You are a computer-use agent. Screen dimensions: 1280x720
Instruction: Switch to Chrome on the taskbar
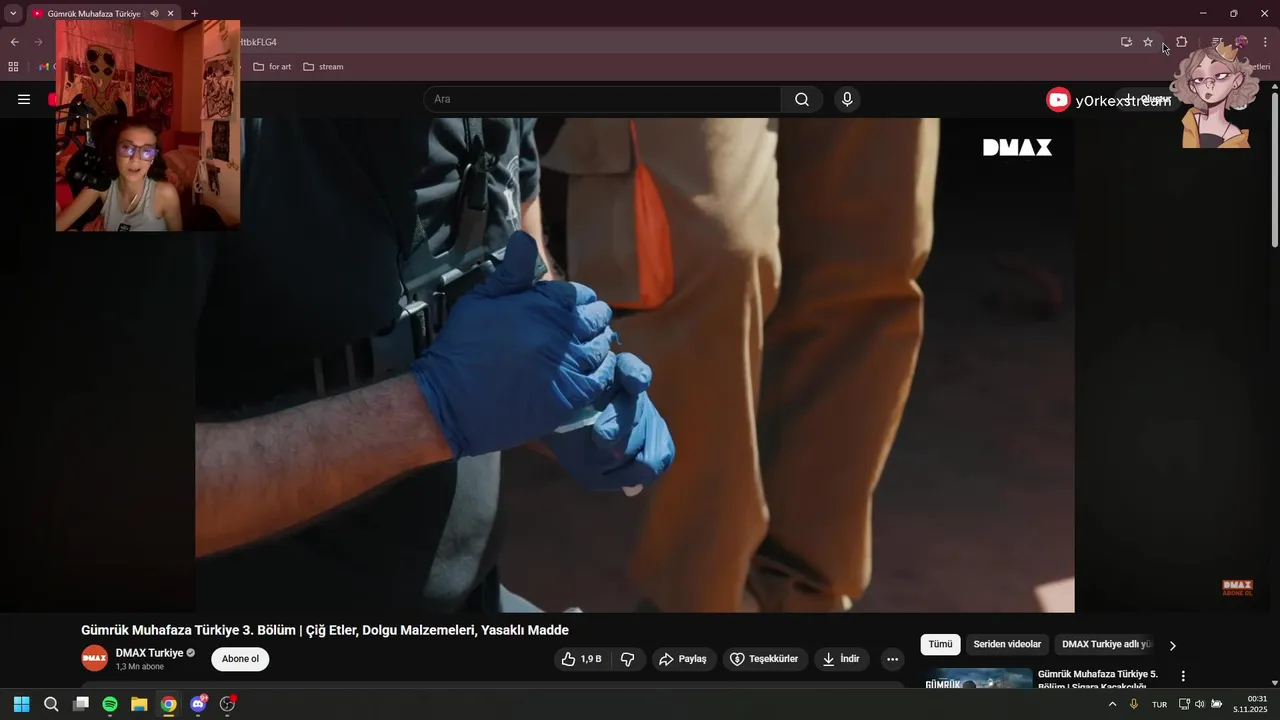point(169,704)
